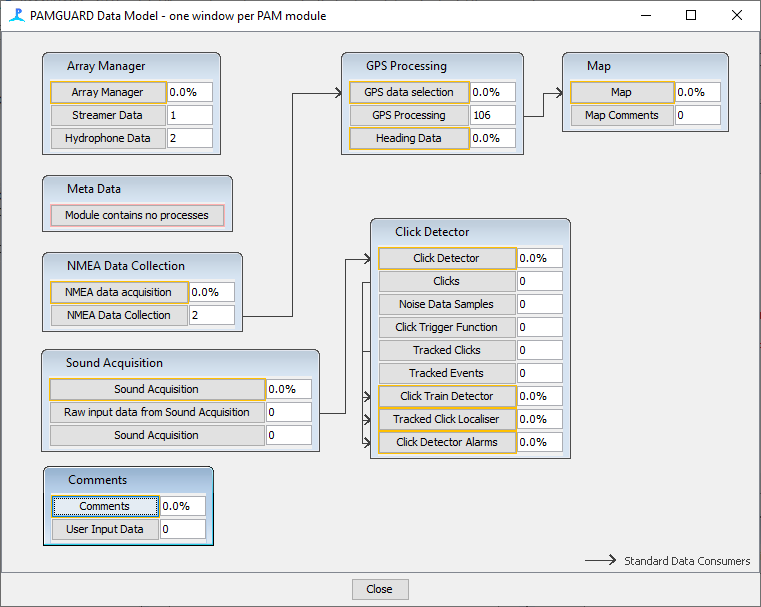Click the focused Comments process button
This screenshot has height=607, width=761.
coord(105,506)
